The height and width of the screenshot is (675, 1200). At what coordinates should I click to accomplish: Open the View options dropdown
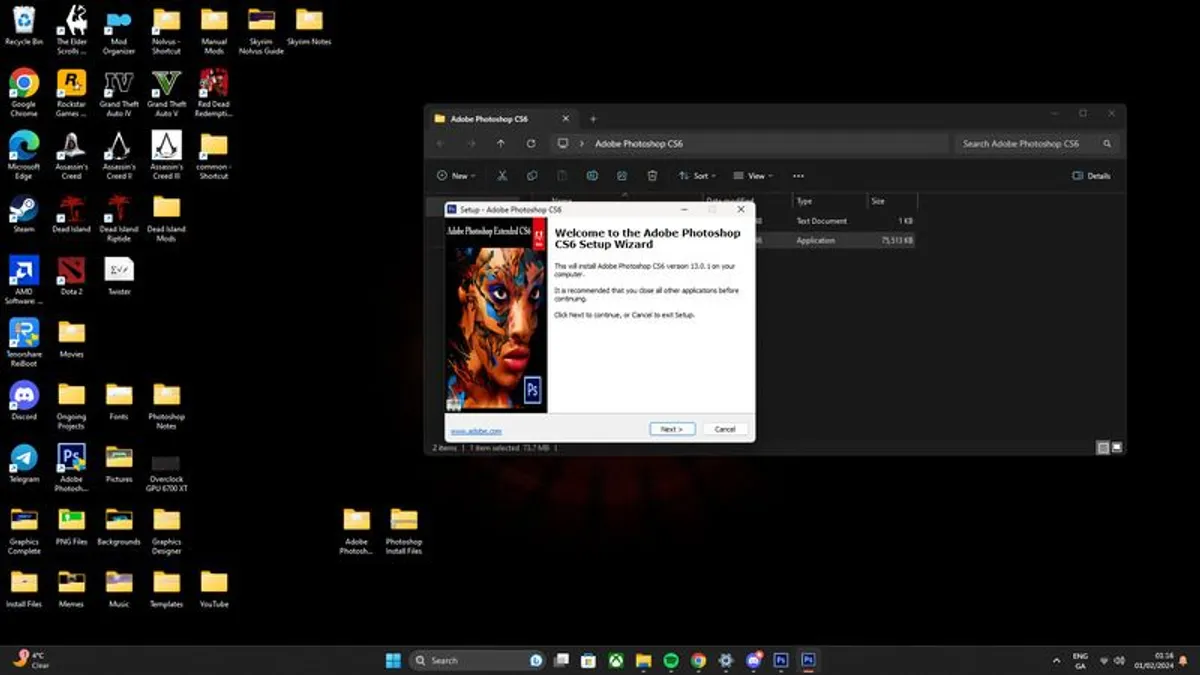click(754, 175)
